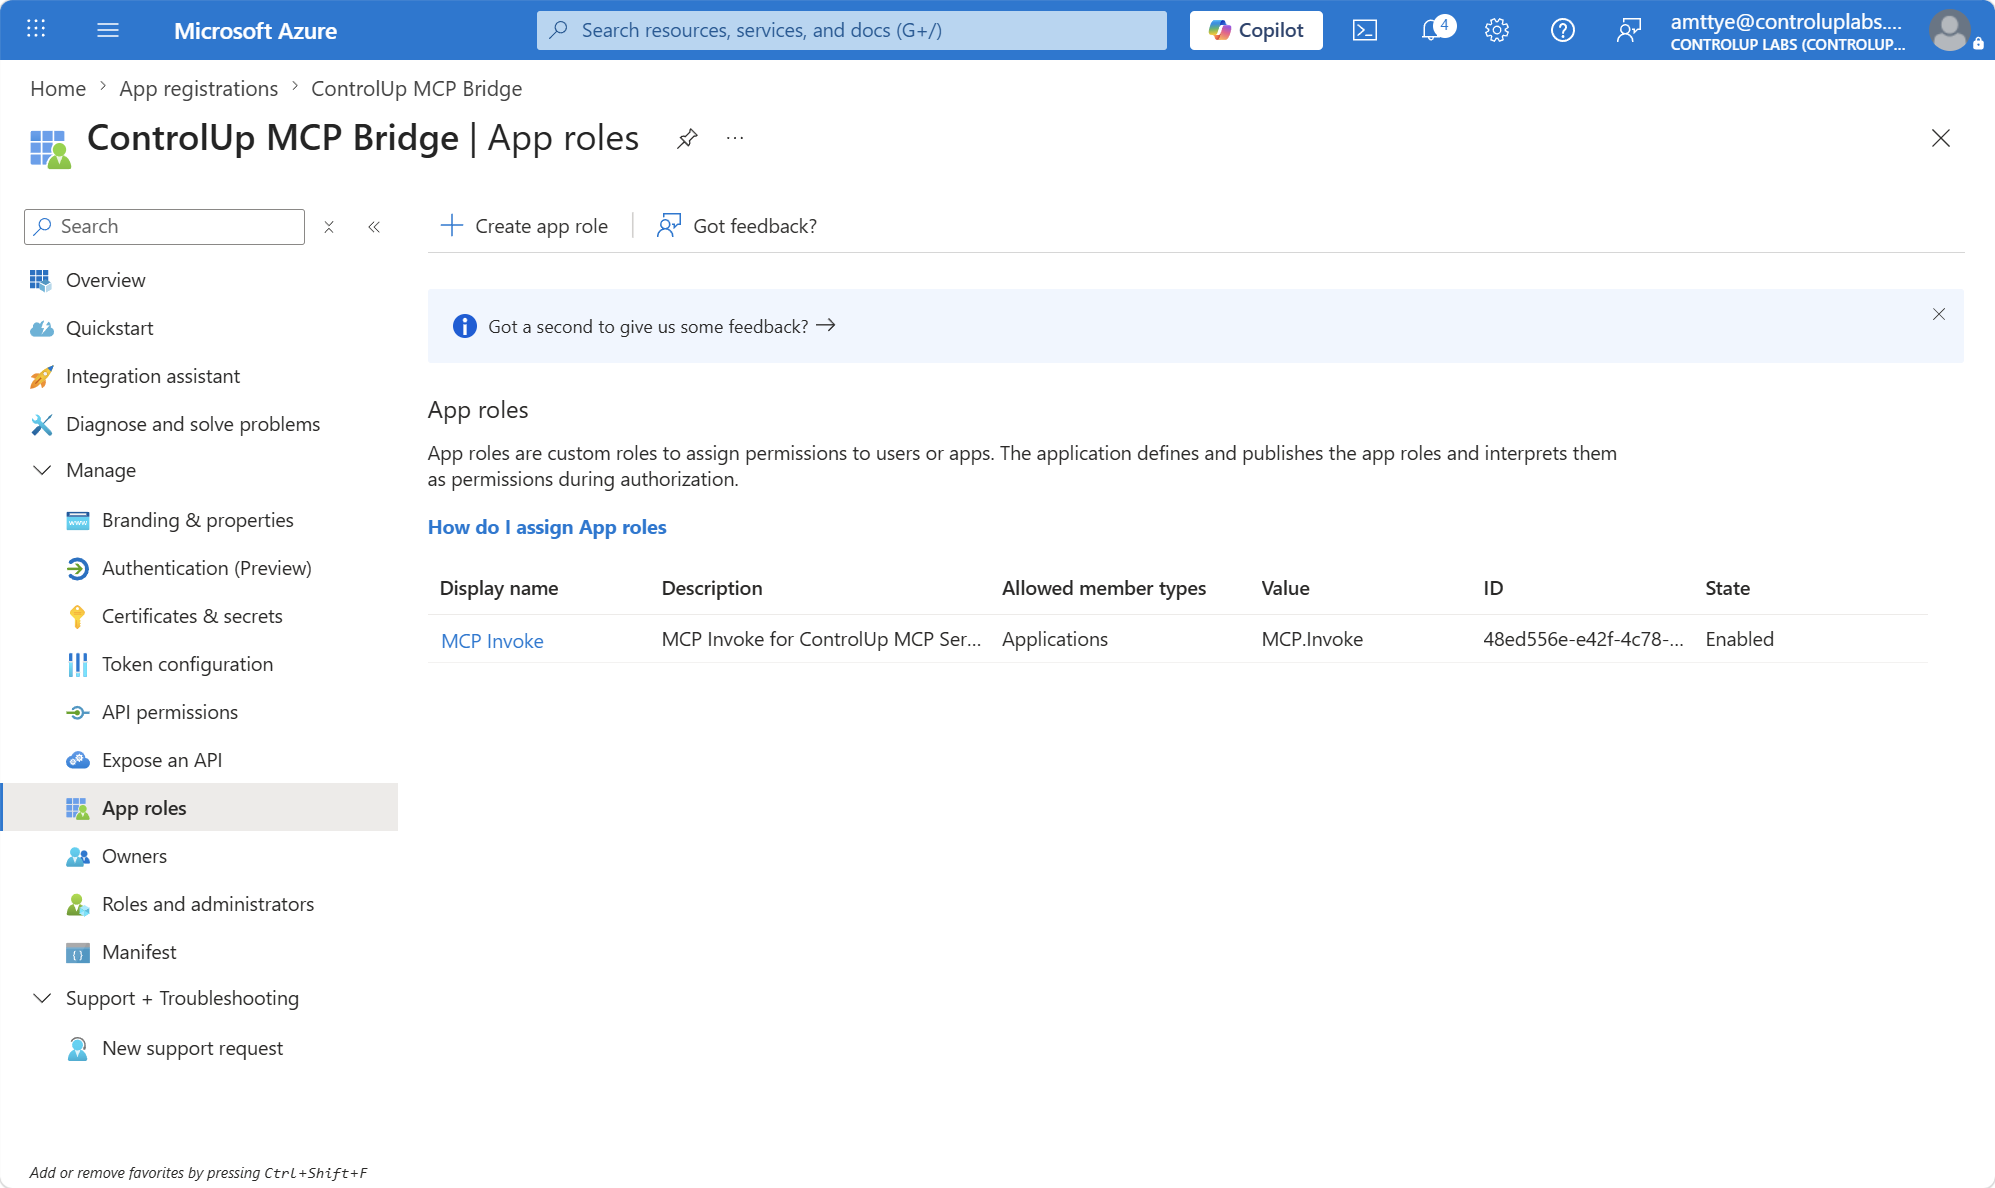
Task: Click the Certificates & secrets key icon
Action: (x=77, y=616)
